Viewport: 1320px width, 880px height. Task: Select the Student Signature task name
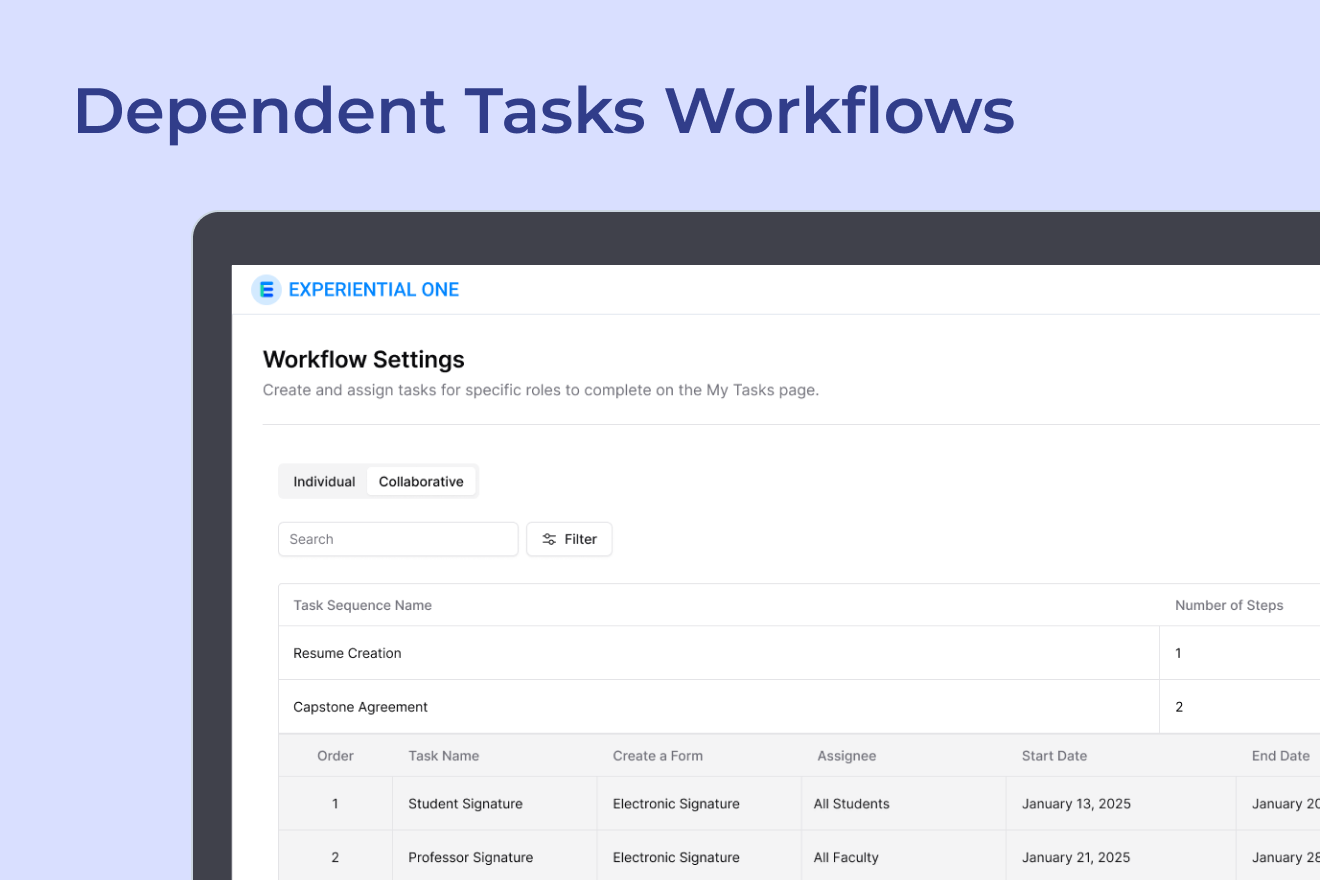coord(465,804)
